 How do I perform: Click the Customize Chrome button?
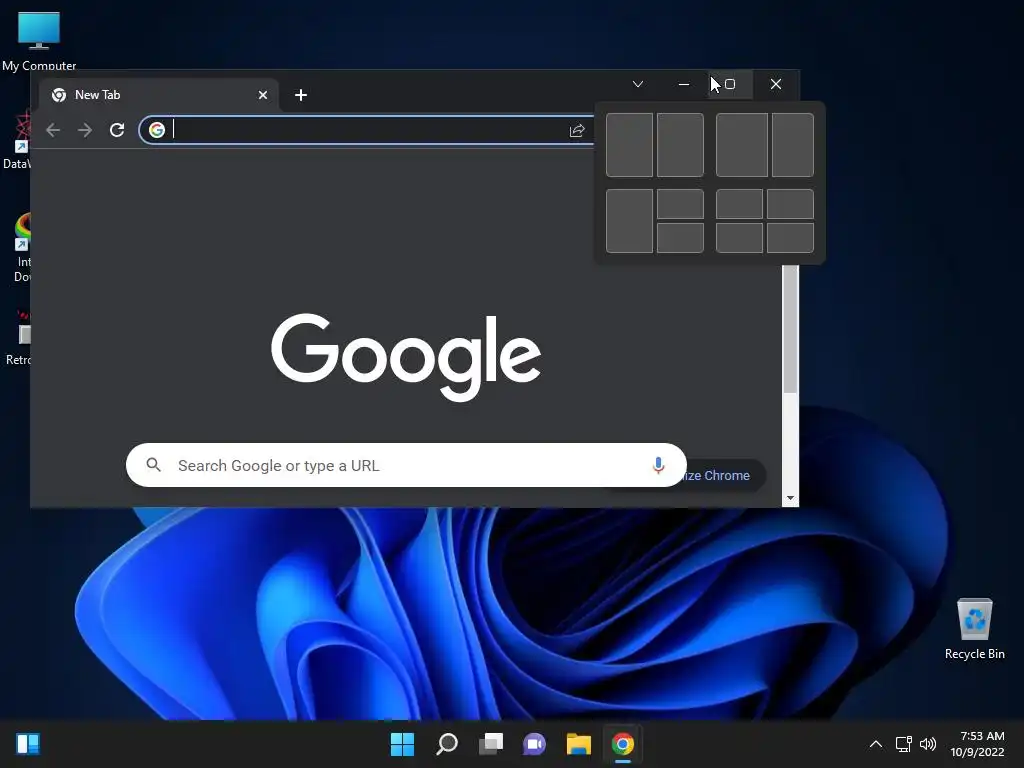tap(722, 475)
